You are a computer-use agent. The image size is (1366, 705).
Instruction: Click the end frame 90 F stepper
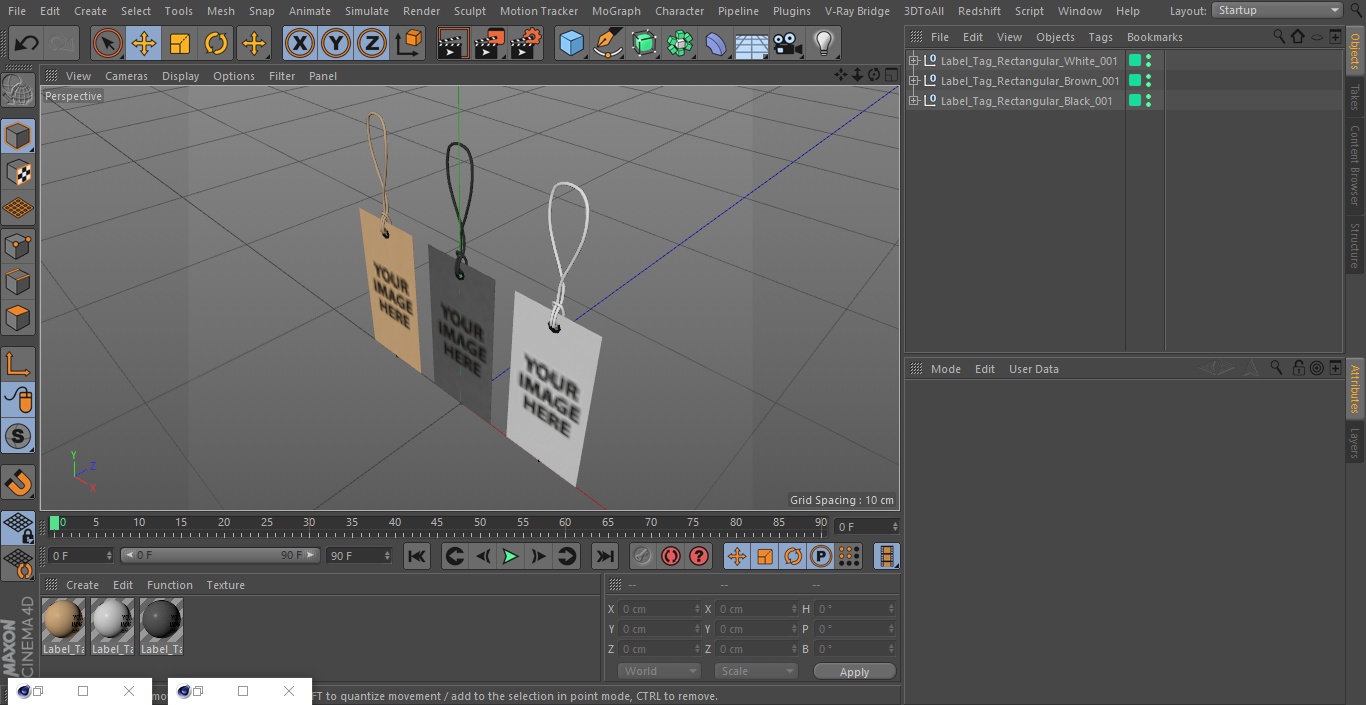pyautogui.click(x=385, y=556)
